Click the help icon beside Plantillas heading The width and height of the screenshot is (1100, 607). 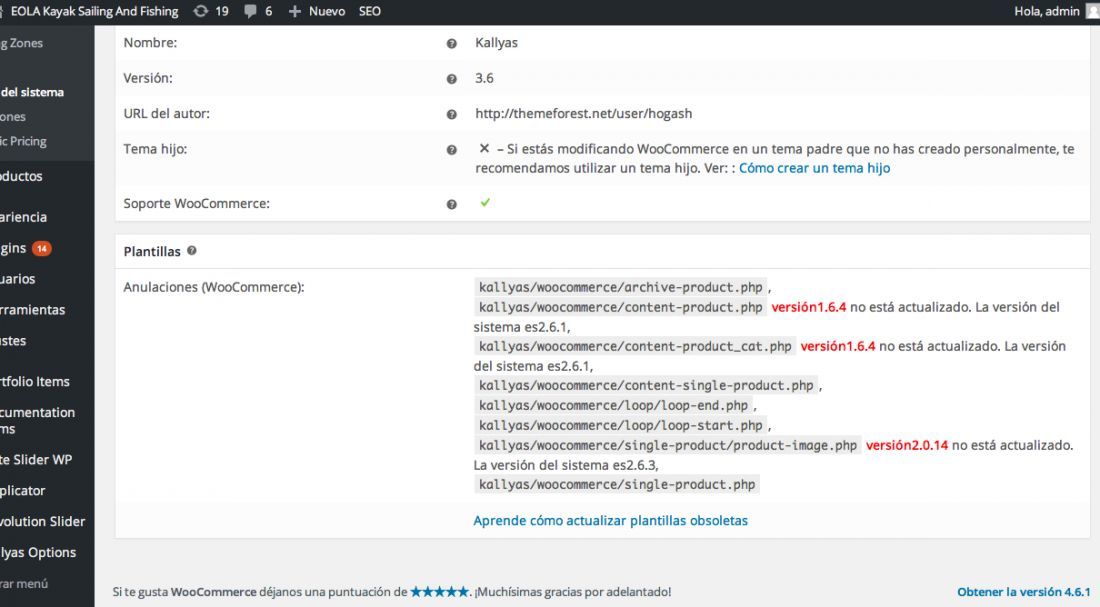click(x=192, y=251)
